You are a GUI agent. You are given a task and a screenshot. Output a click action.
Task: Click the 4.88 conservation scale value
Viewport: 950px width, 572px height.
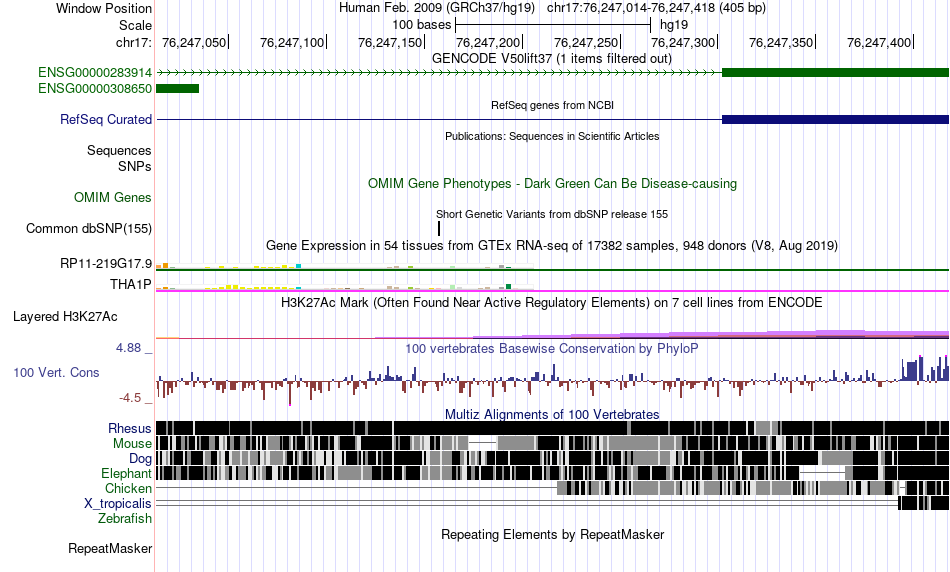click(128, 348)
